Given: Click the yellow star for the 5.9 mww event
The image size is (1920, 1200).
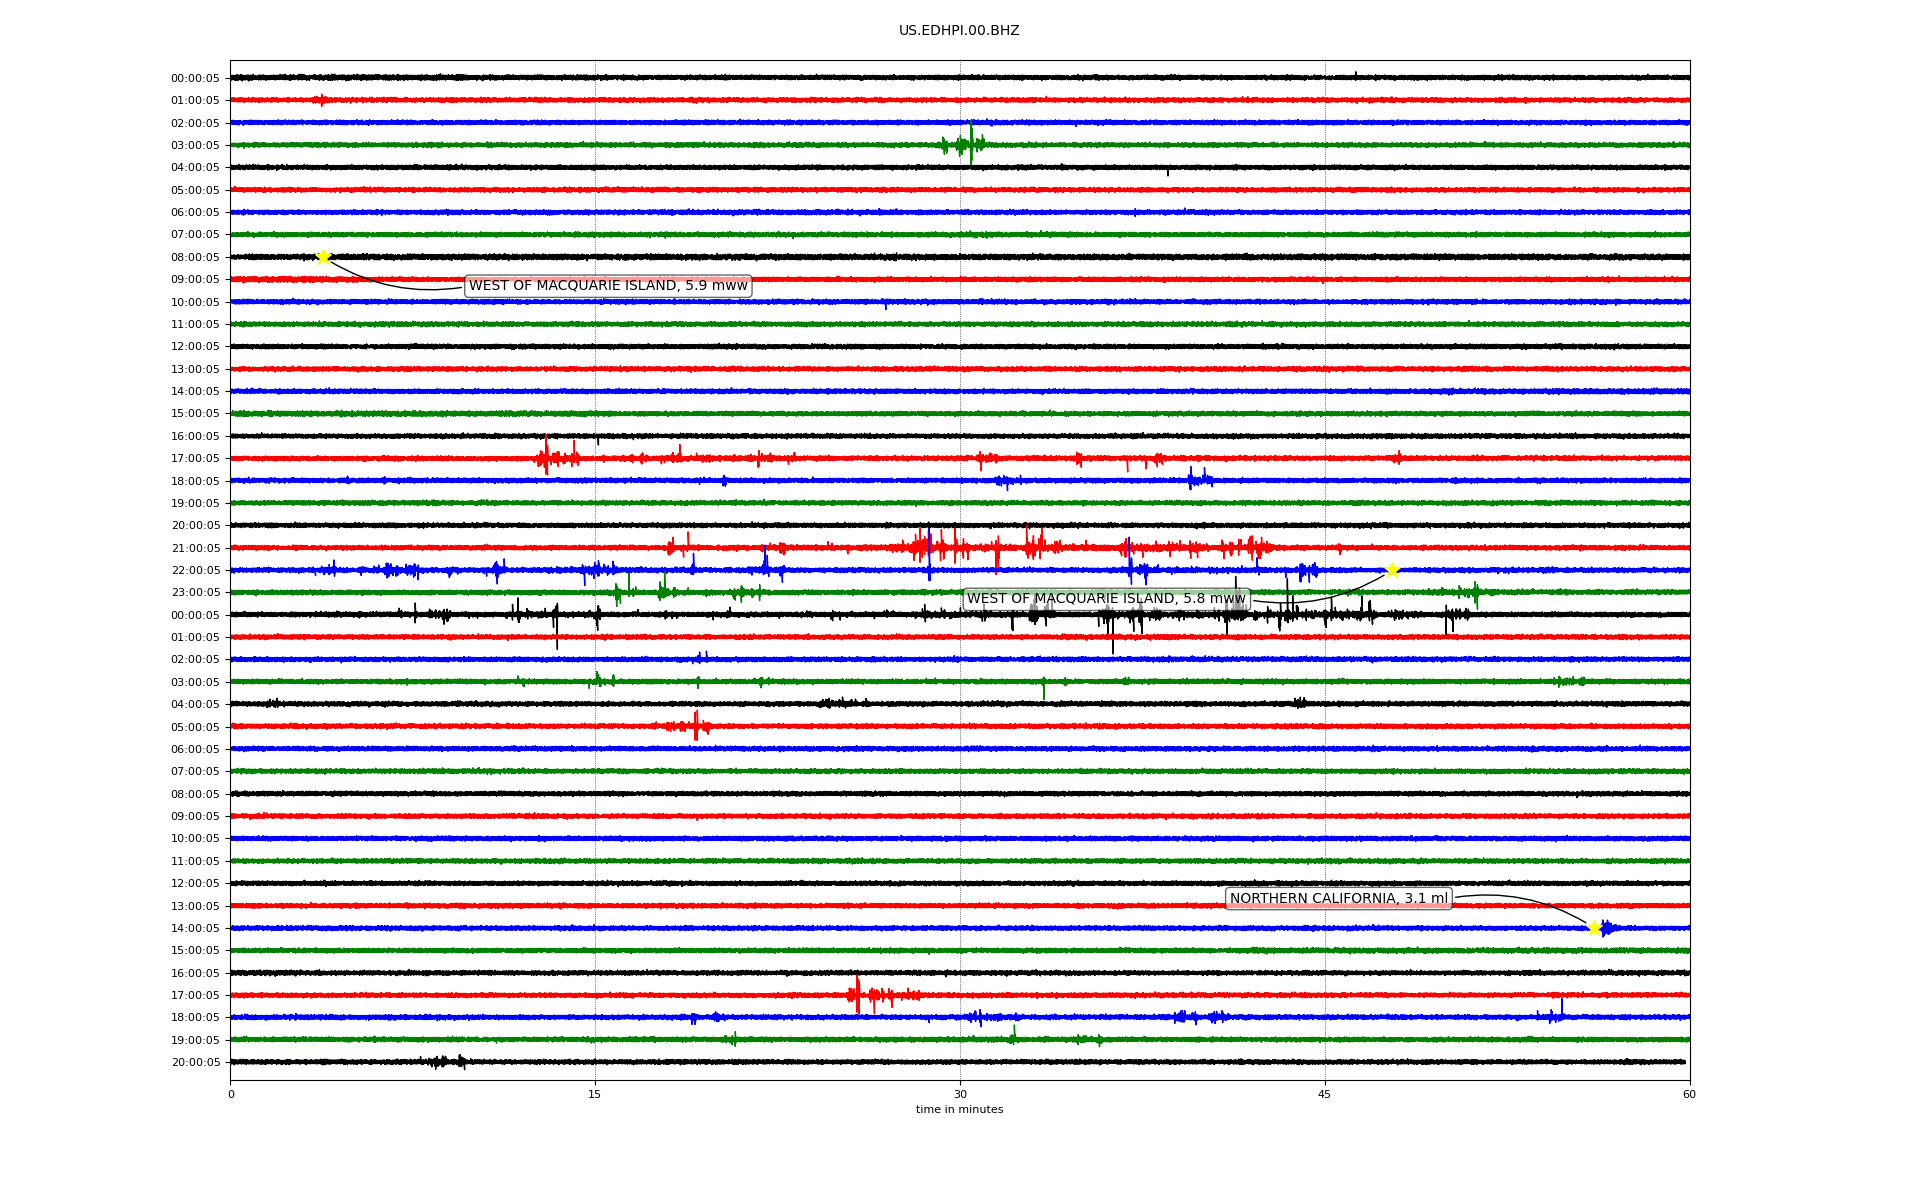Looking at the screenshot, I should point(323,257).
